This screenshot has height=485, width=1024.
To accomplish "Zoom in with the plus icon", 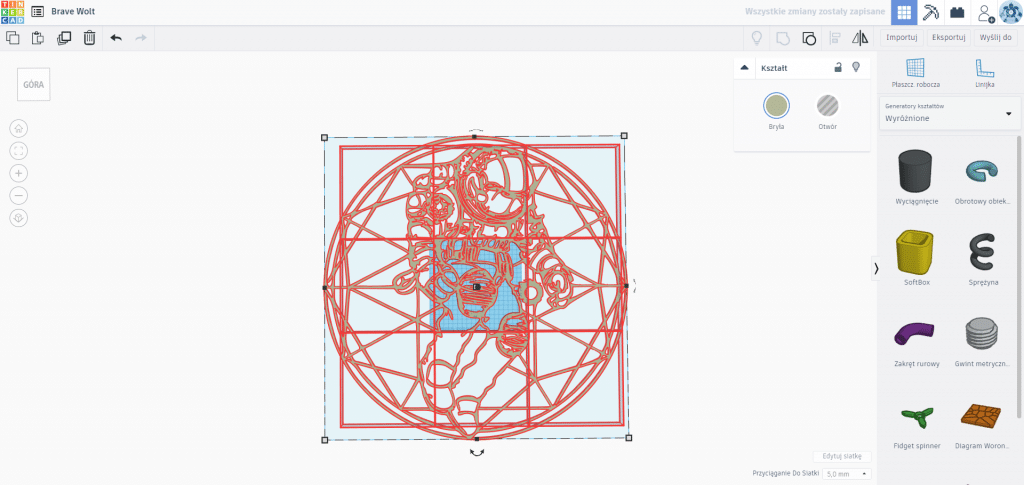I will coord(19,173).
